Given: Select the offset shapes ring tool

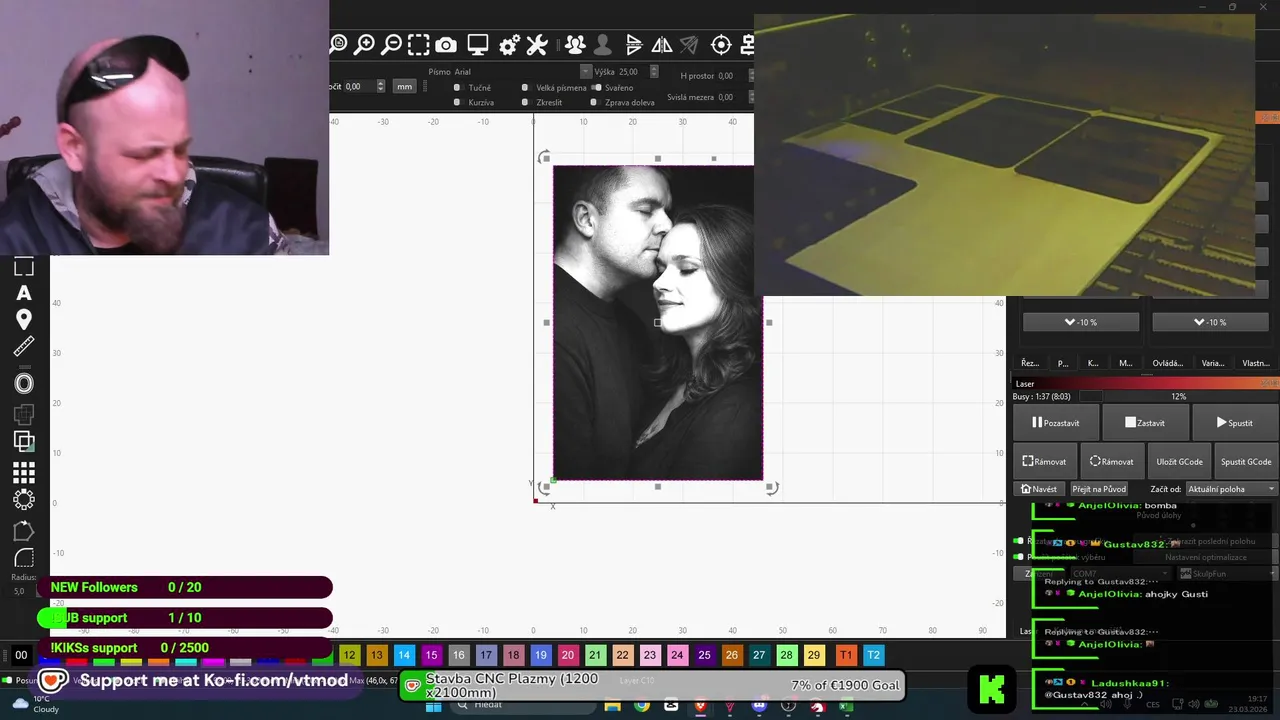Looking at the screenshot, I should pyautogui.click(x=24, y=383).
